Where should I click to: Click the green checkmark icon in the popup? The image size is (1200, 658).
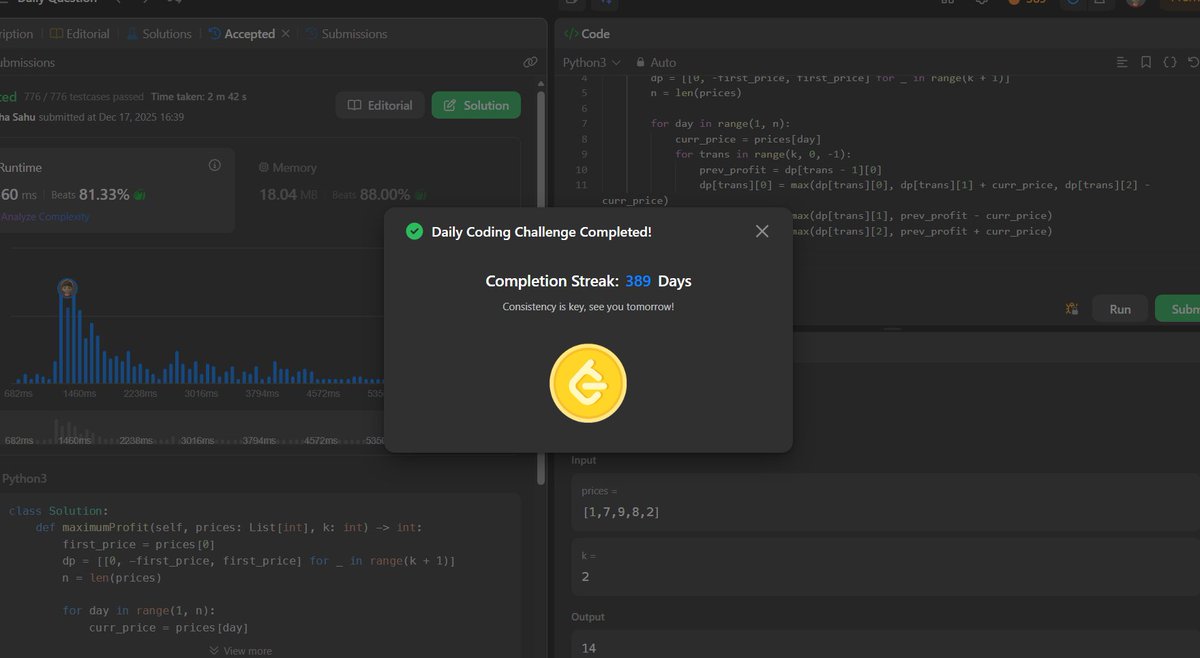pyautogui.click(x=414, y=231)
